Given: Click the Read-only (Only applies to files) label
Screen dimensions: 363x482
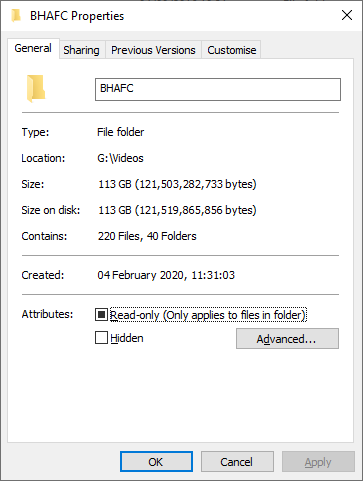Looking at the screenshot, I should pos(208,315).
